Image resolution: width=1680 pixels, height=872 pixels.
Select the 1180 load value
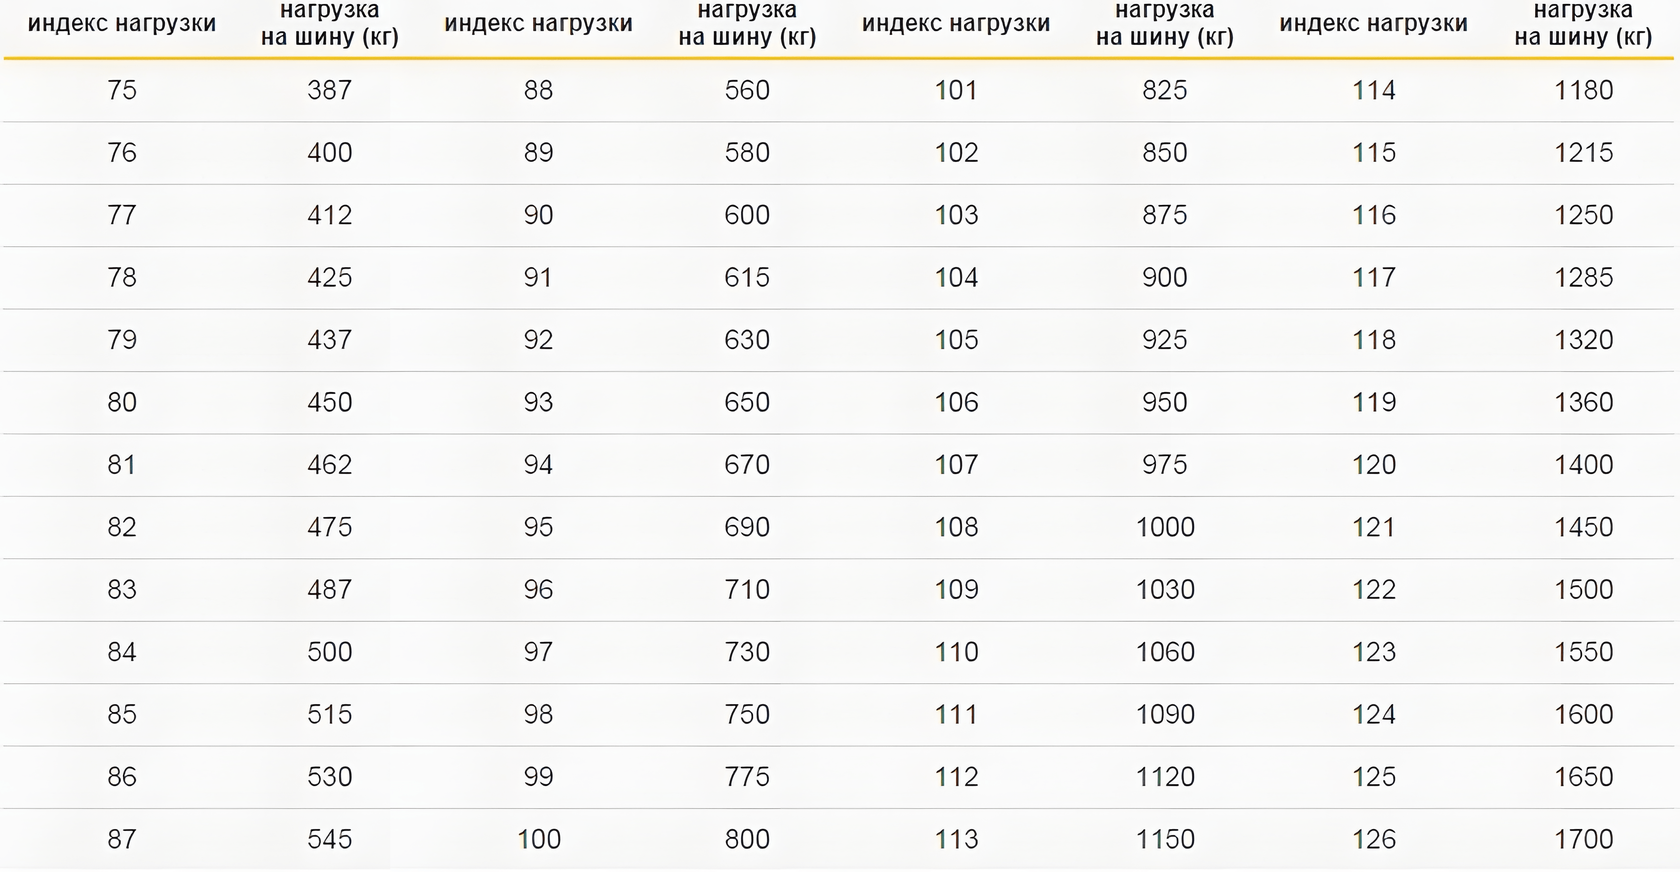[x=1584, y=90]
